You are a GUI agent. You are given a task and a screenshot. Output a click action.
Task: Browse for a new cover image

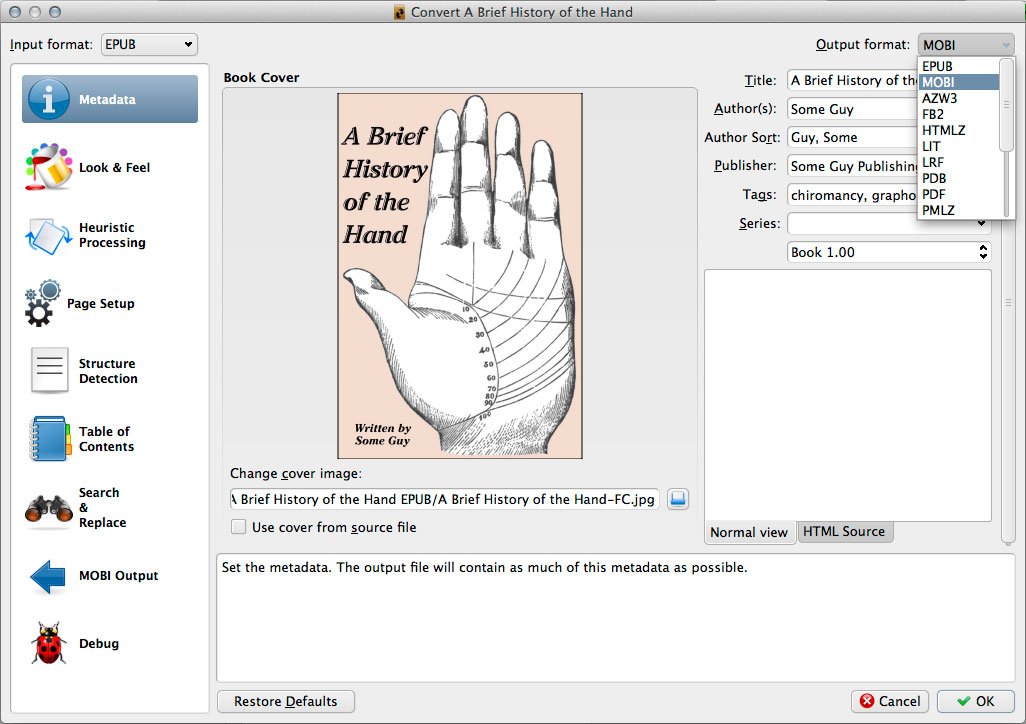tap(677, 499)
